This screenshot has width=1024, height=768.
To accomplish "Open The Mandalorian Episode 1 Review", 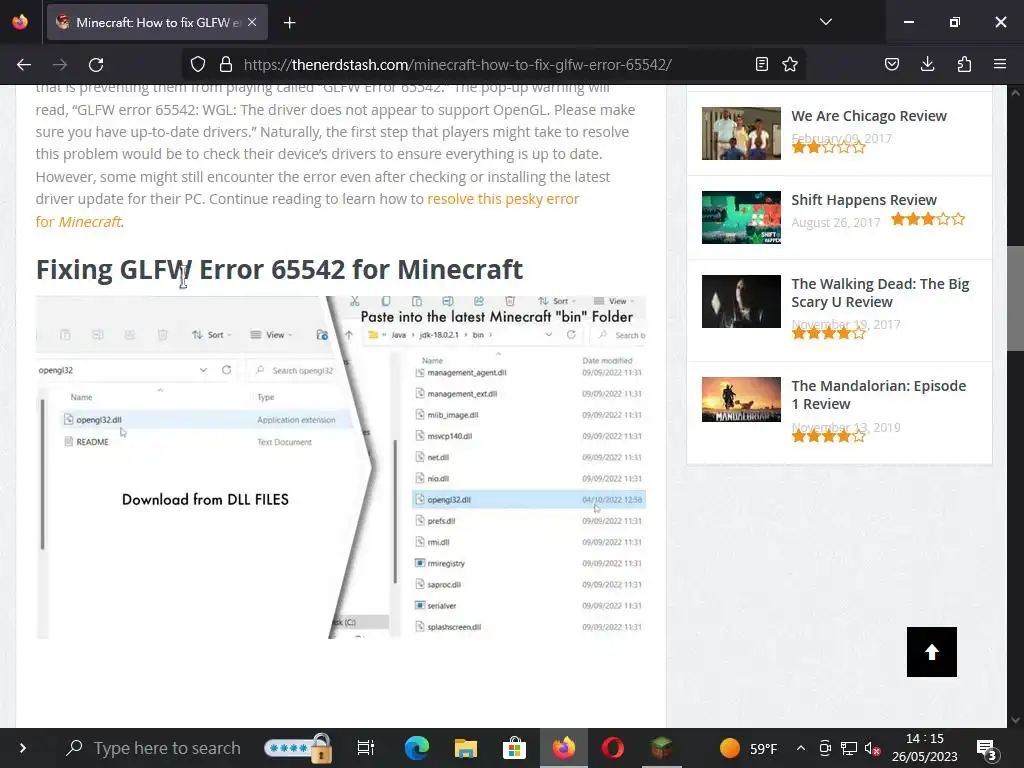I will [x=878, y=395].
